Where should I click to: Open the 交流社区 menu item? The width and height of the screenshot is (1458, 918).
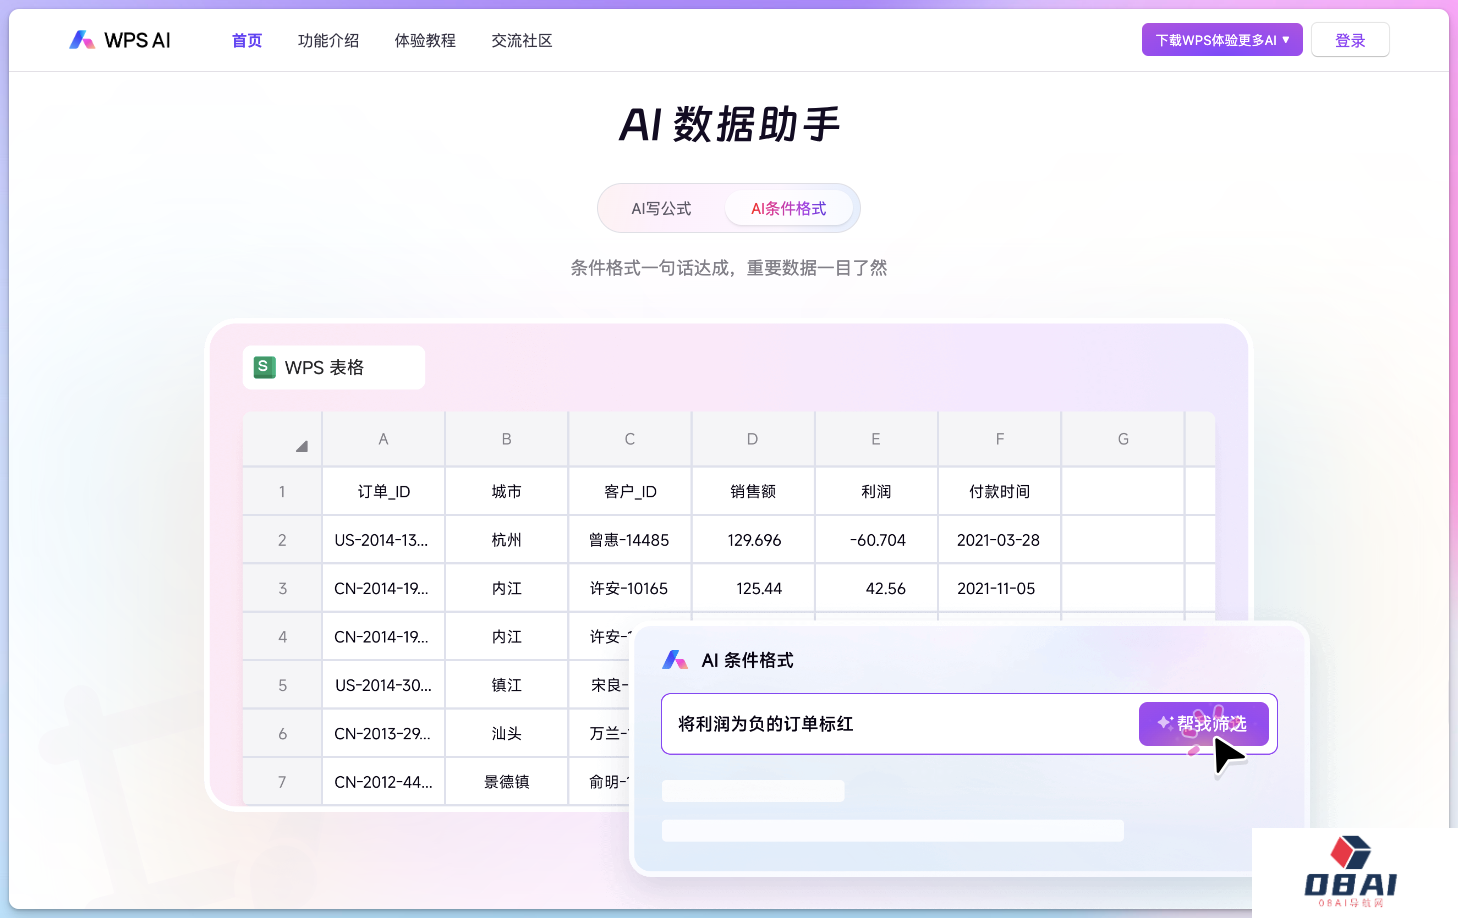click(x=522, y=41)
